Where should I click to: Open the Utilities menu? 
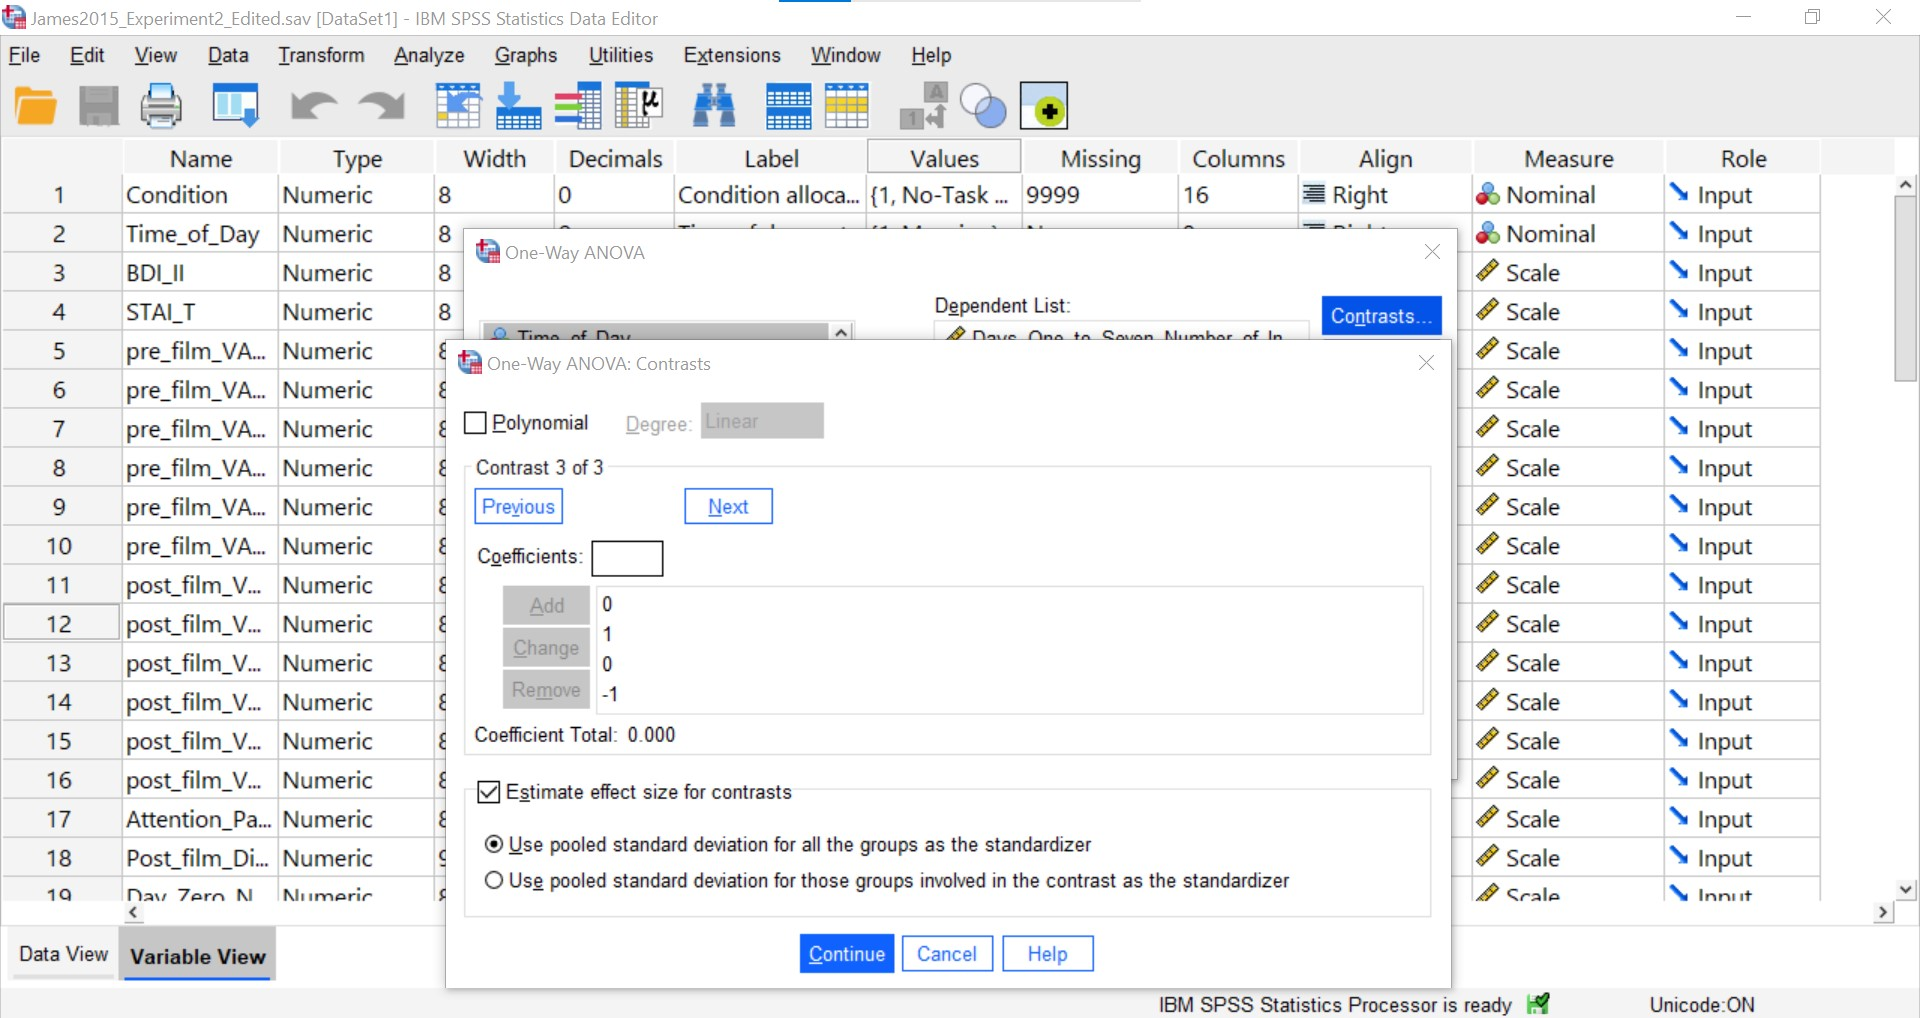tap(621, 55)
